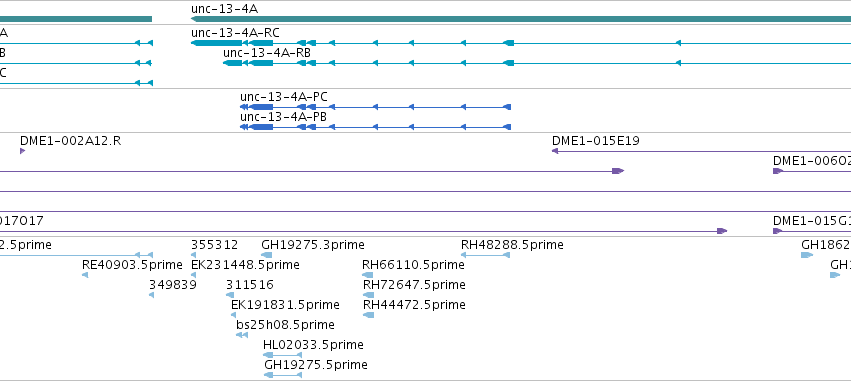Select the GH19275.5prime label
Image resolution: width=851 pixels, height=381 pixels.
point(315,365)
